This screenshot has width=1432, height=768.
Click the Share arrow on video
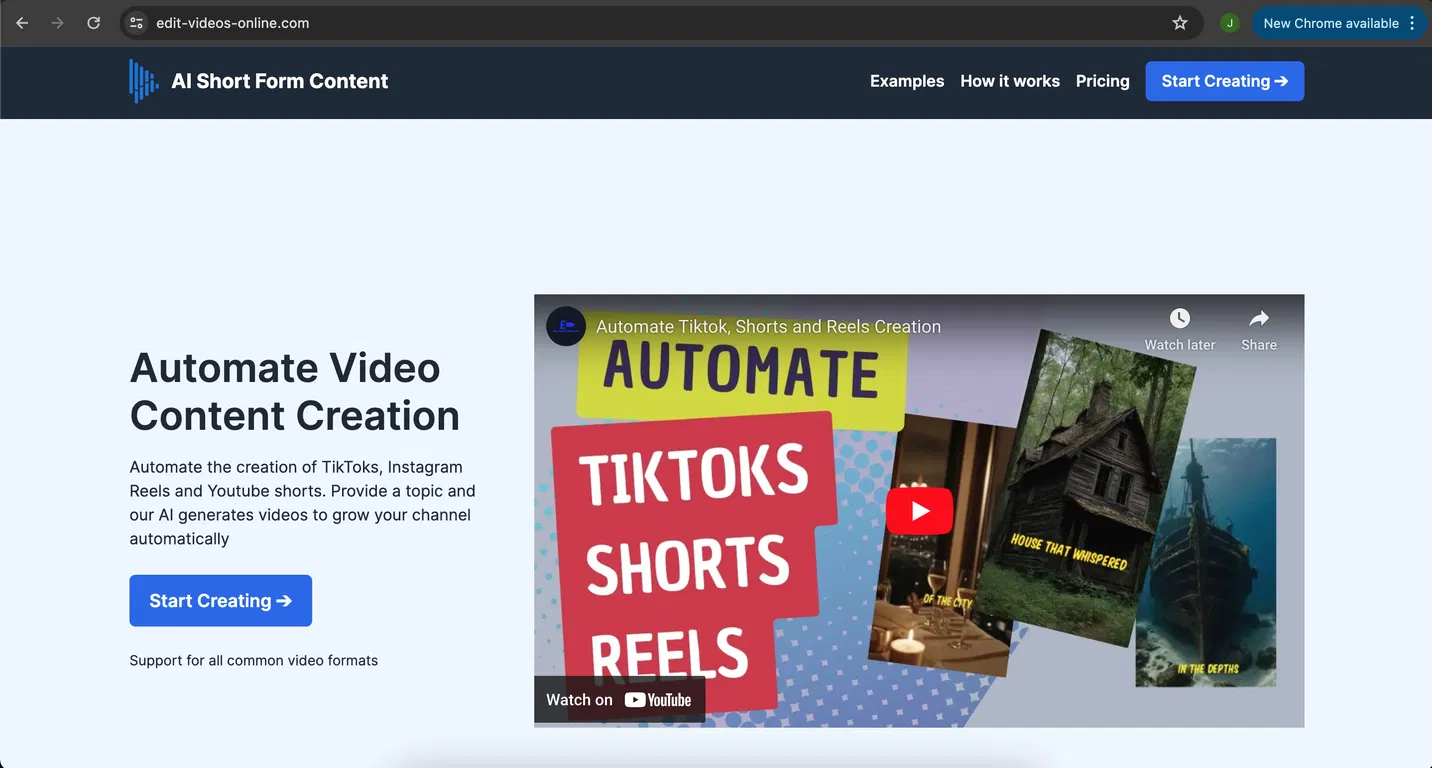point(1259,319)
